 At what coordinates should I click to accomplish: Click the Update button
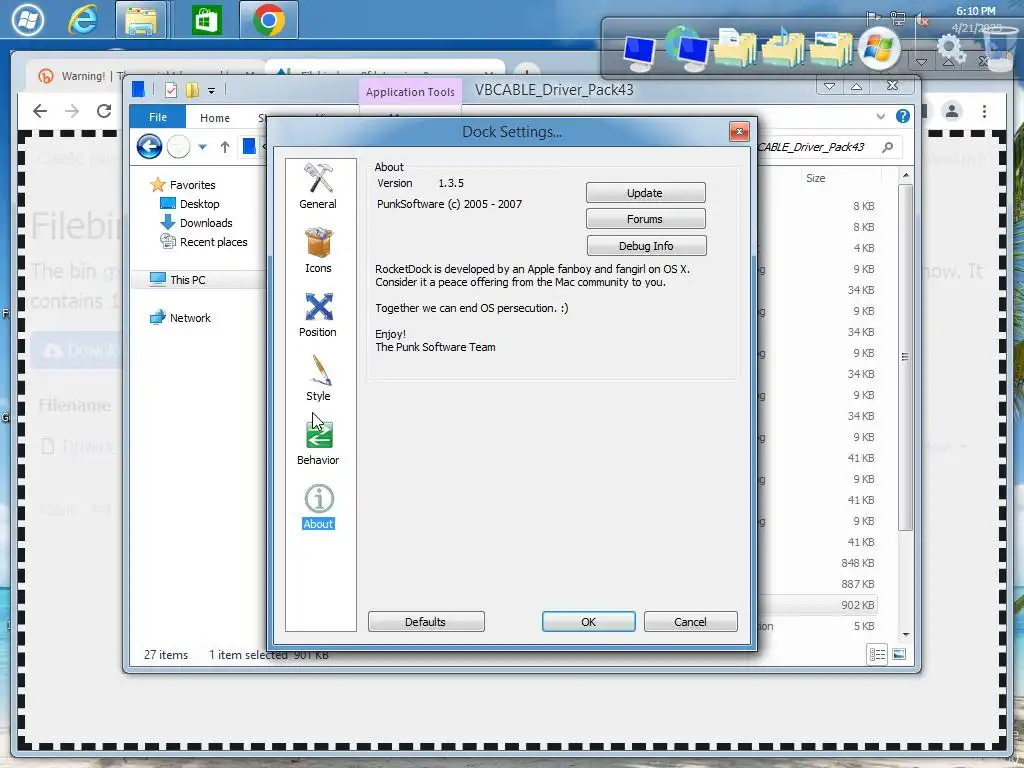[645, 193]
